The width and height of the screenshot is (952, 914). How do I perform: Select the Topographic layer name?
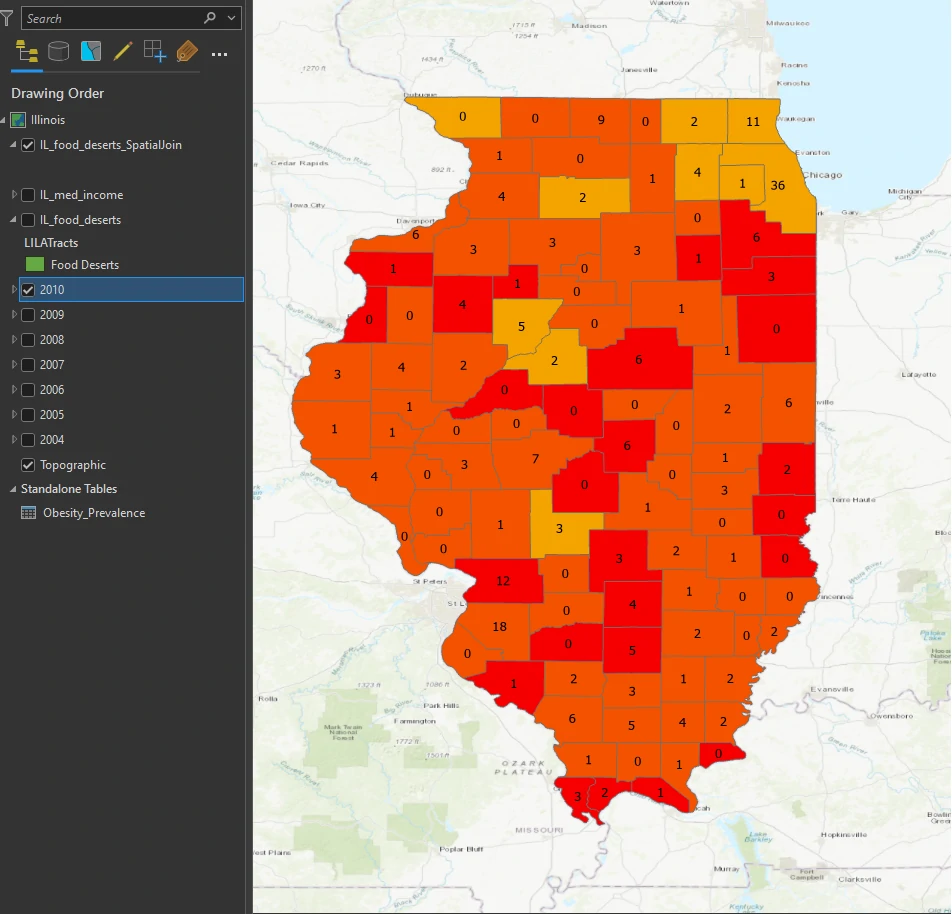[73, 465]
